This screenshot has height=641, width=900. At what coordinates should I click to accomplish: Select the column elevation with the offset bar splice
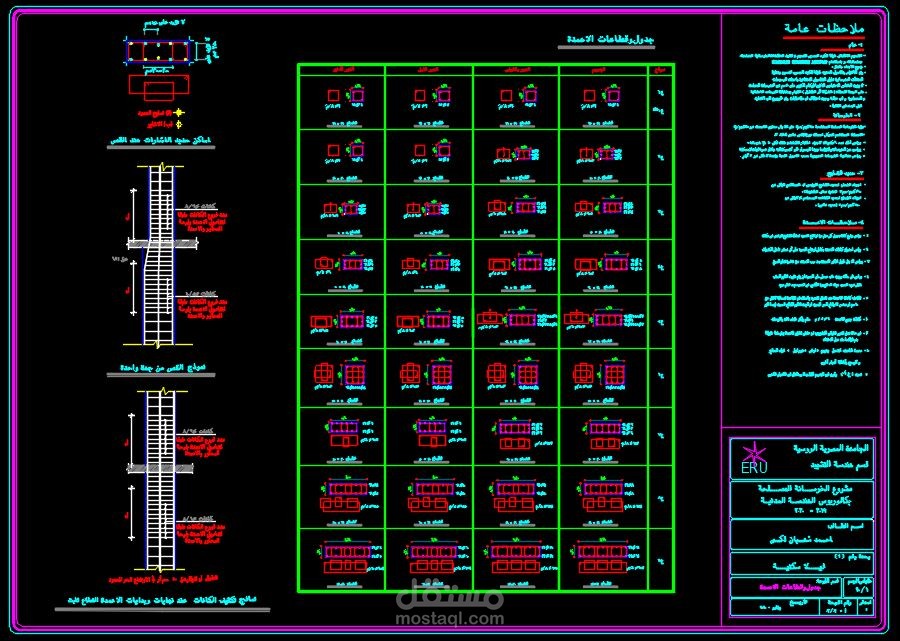pos(158,256)
